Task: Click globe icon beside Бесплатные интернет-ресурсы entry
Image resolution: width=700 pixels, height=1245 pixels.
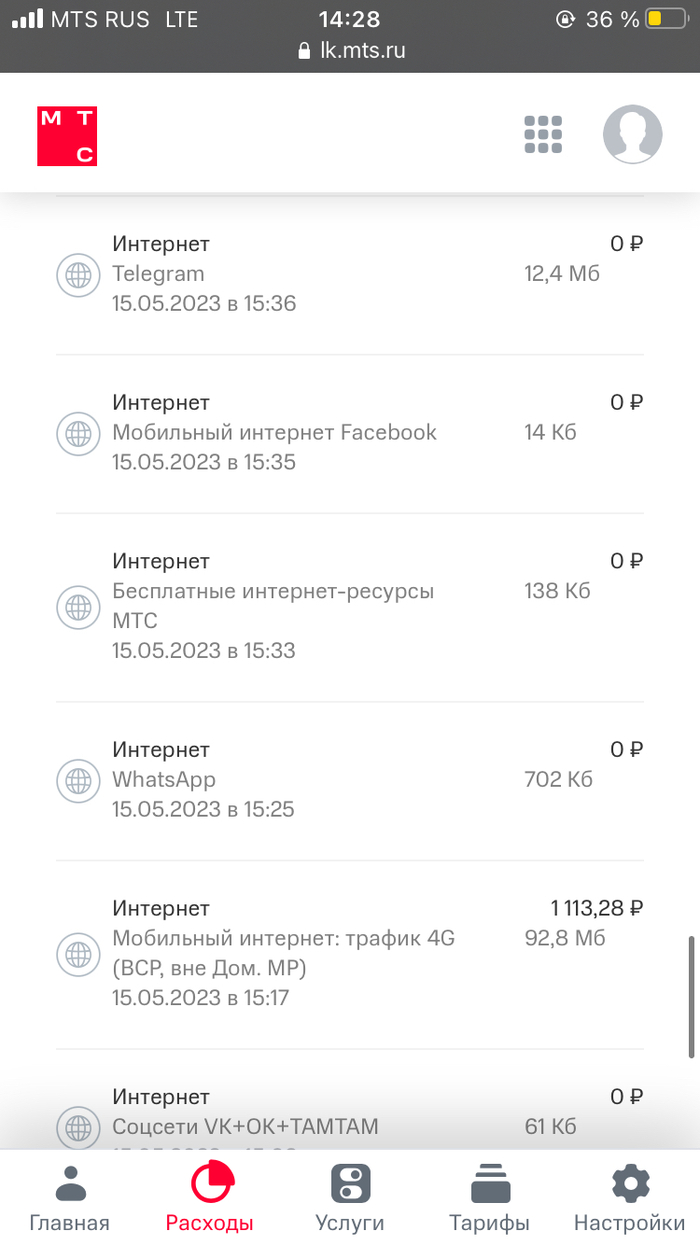Action: click(x=77, y=606)
